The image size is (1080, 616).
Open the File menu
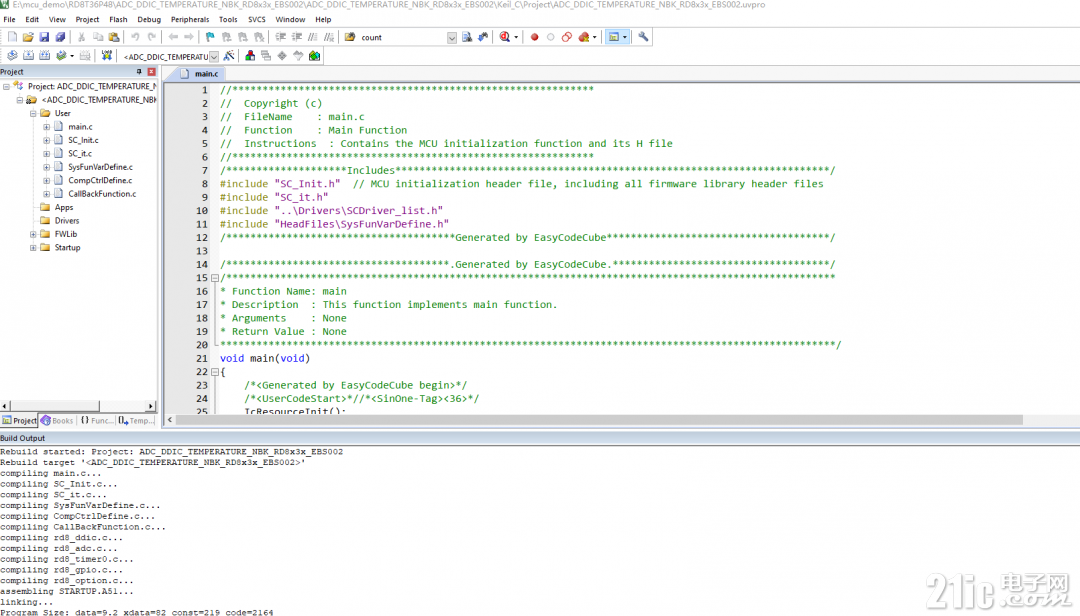[x=10, y=19]
